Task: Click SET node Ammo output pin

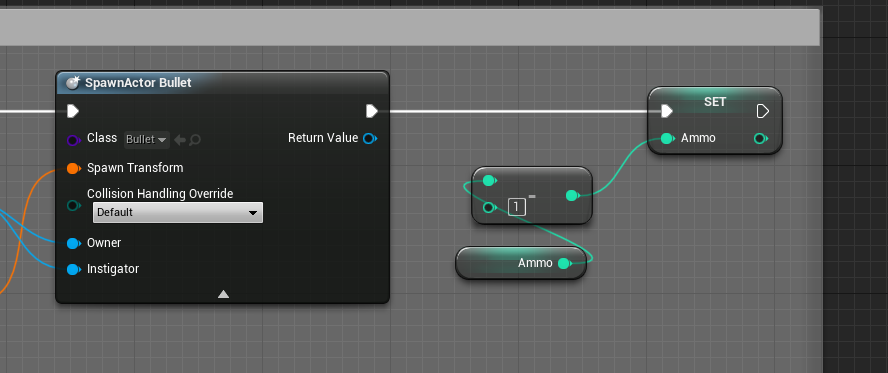Action: point(761,138)
